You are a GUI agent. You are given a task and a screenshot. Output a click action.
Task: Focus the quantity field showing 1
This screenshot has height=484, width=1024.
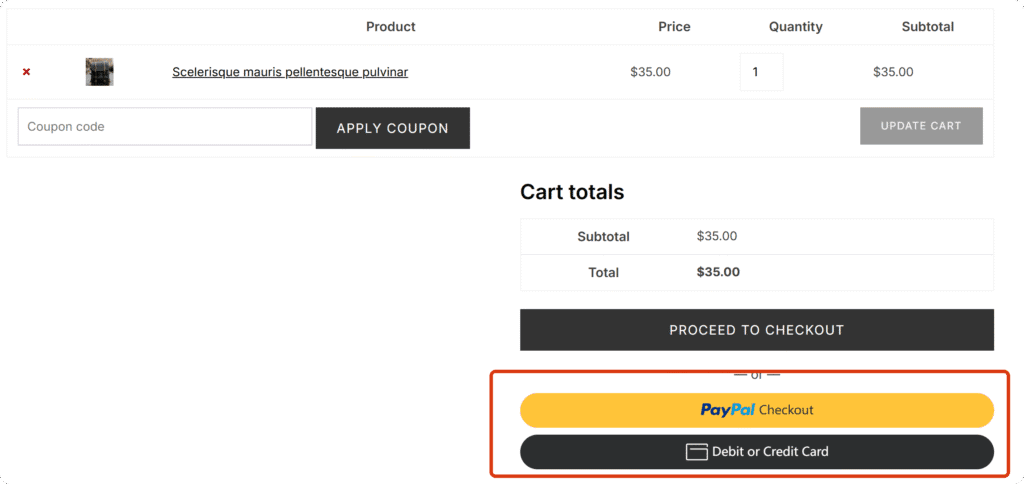761,72
